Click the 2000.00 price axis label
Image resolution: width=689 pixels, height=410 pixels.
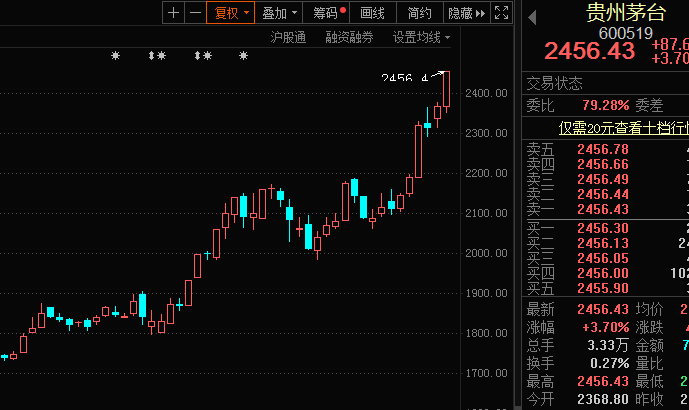coord(486,253)
